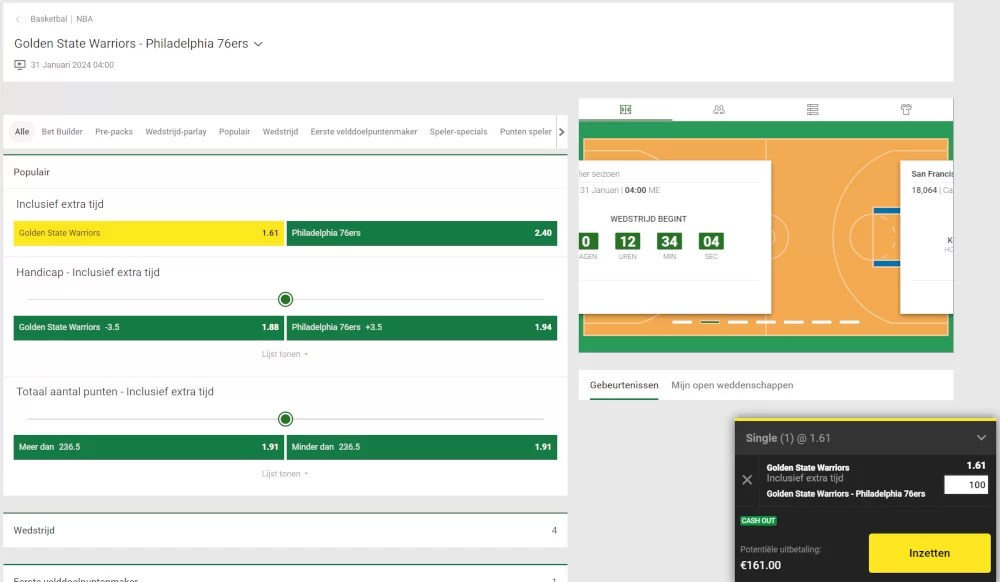The image size is (1000, 582).
Task: Expand the Wedstrijd market section
Action: [285, 530]
